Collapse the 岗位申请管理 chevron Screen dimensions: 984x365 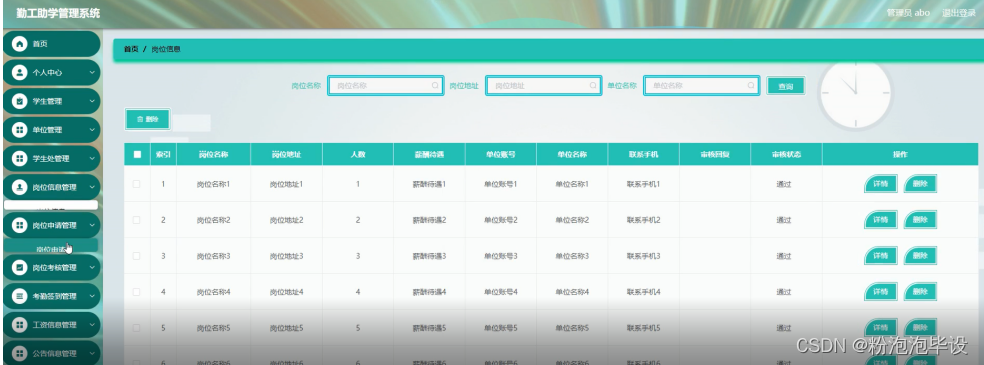[x=92, y=225]
